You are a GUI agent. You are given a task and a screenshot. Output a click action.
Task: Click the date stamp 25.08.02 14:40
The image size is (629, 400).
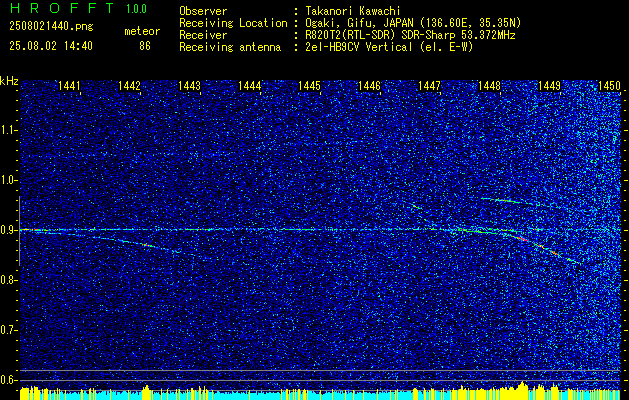[51, 46]
